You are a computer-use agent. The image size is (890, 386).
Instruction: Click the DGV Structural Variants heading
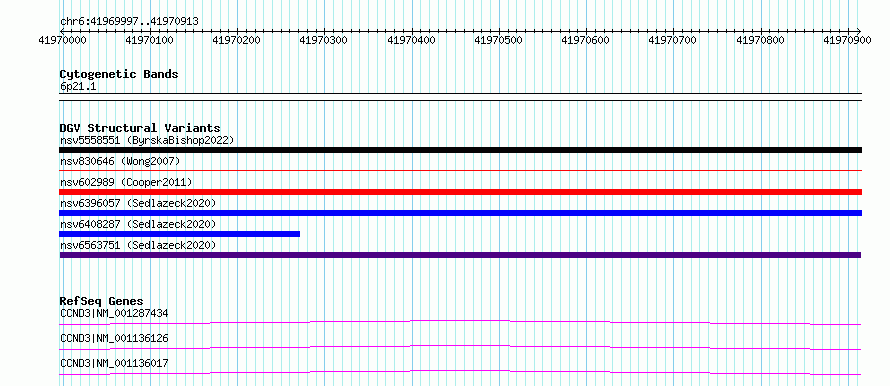(140, 128)
